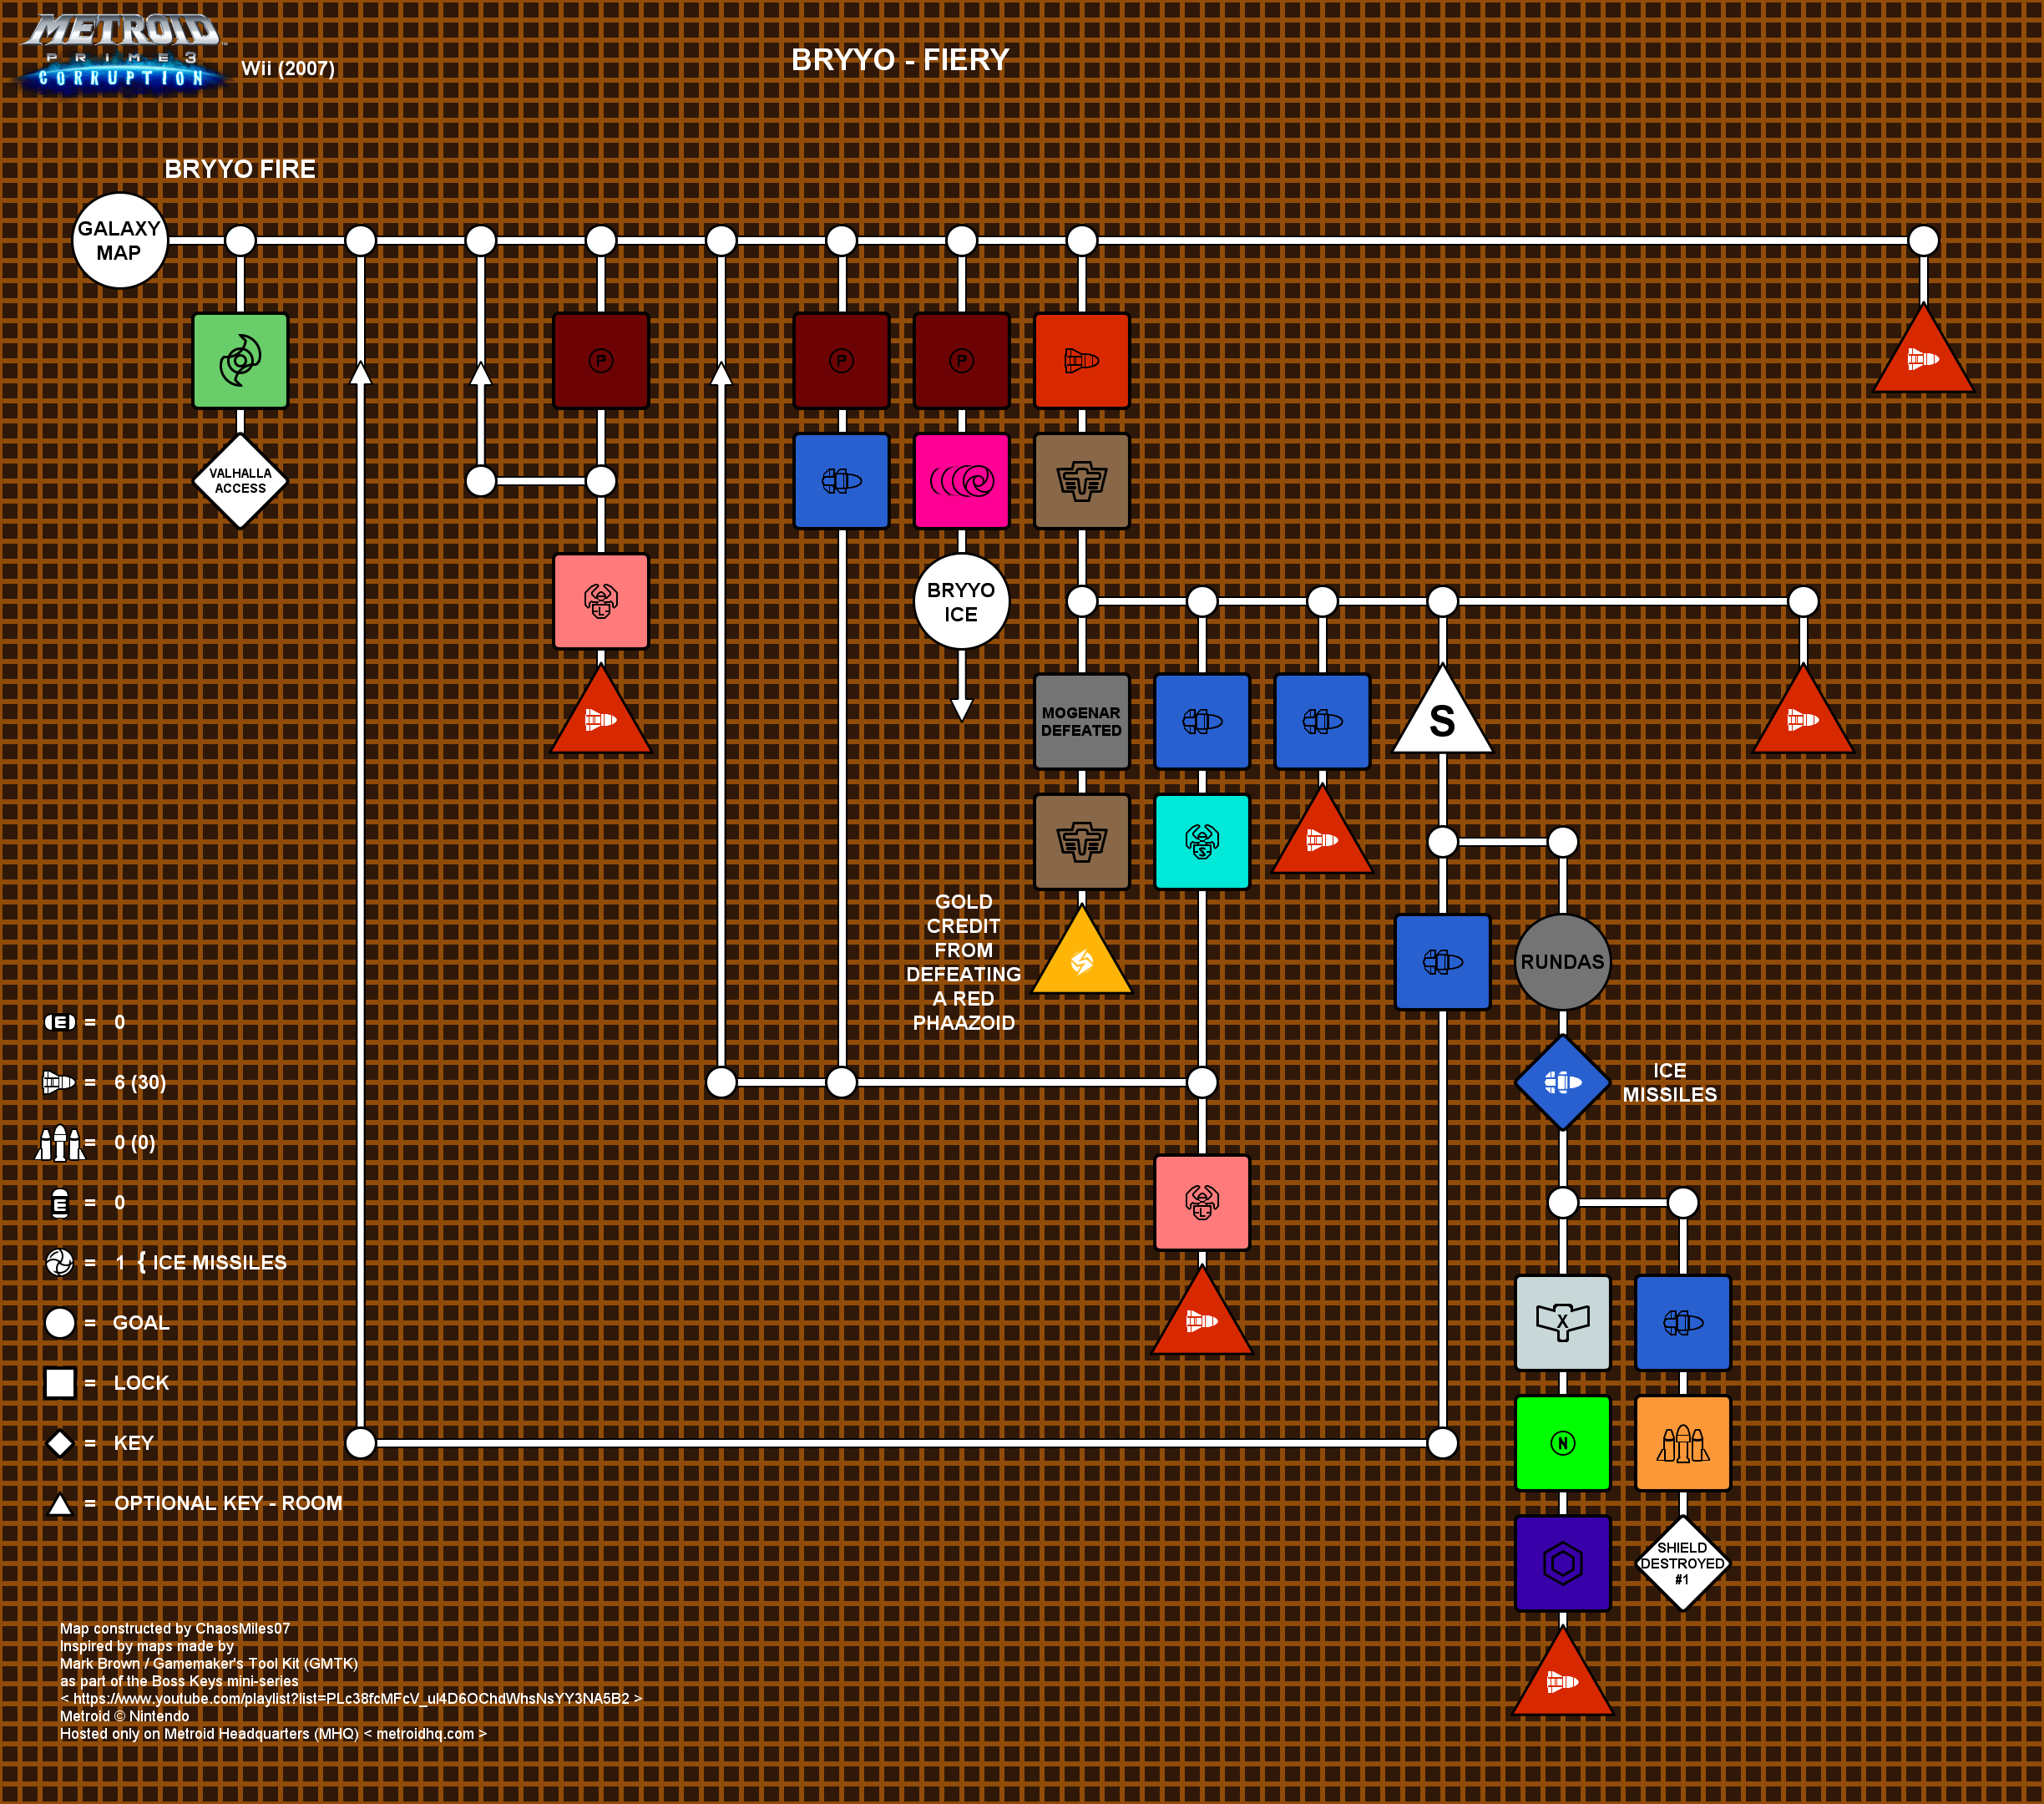The width and height of the screenshot is (2044, 1804).
Task: Select the upgrade legend icon beside ICE MISSILES
Action: tap(60, 1263)
